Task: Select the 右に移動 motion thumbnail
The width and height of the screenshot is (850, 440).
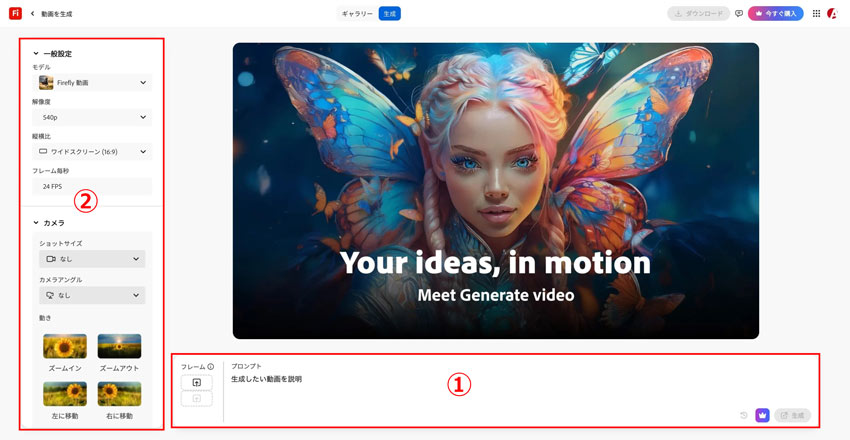Action: click(x=119, y=394)
